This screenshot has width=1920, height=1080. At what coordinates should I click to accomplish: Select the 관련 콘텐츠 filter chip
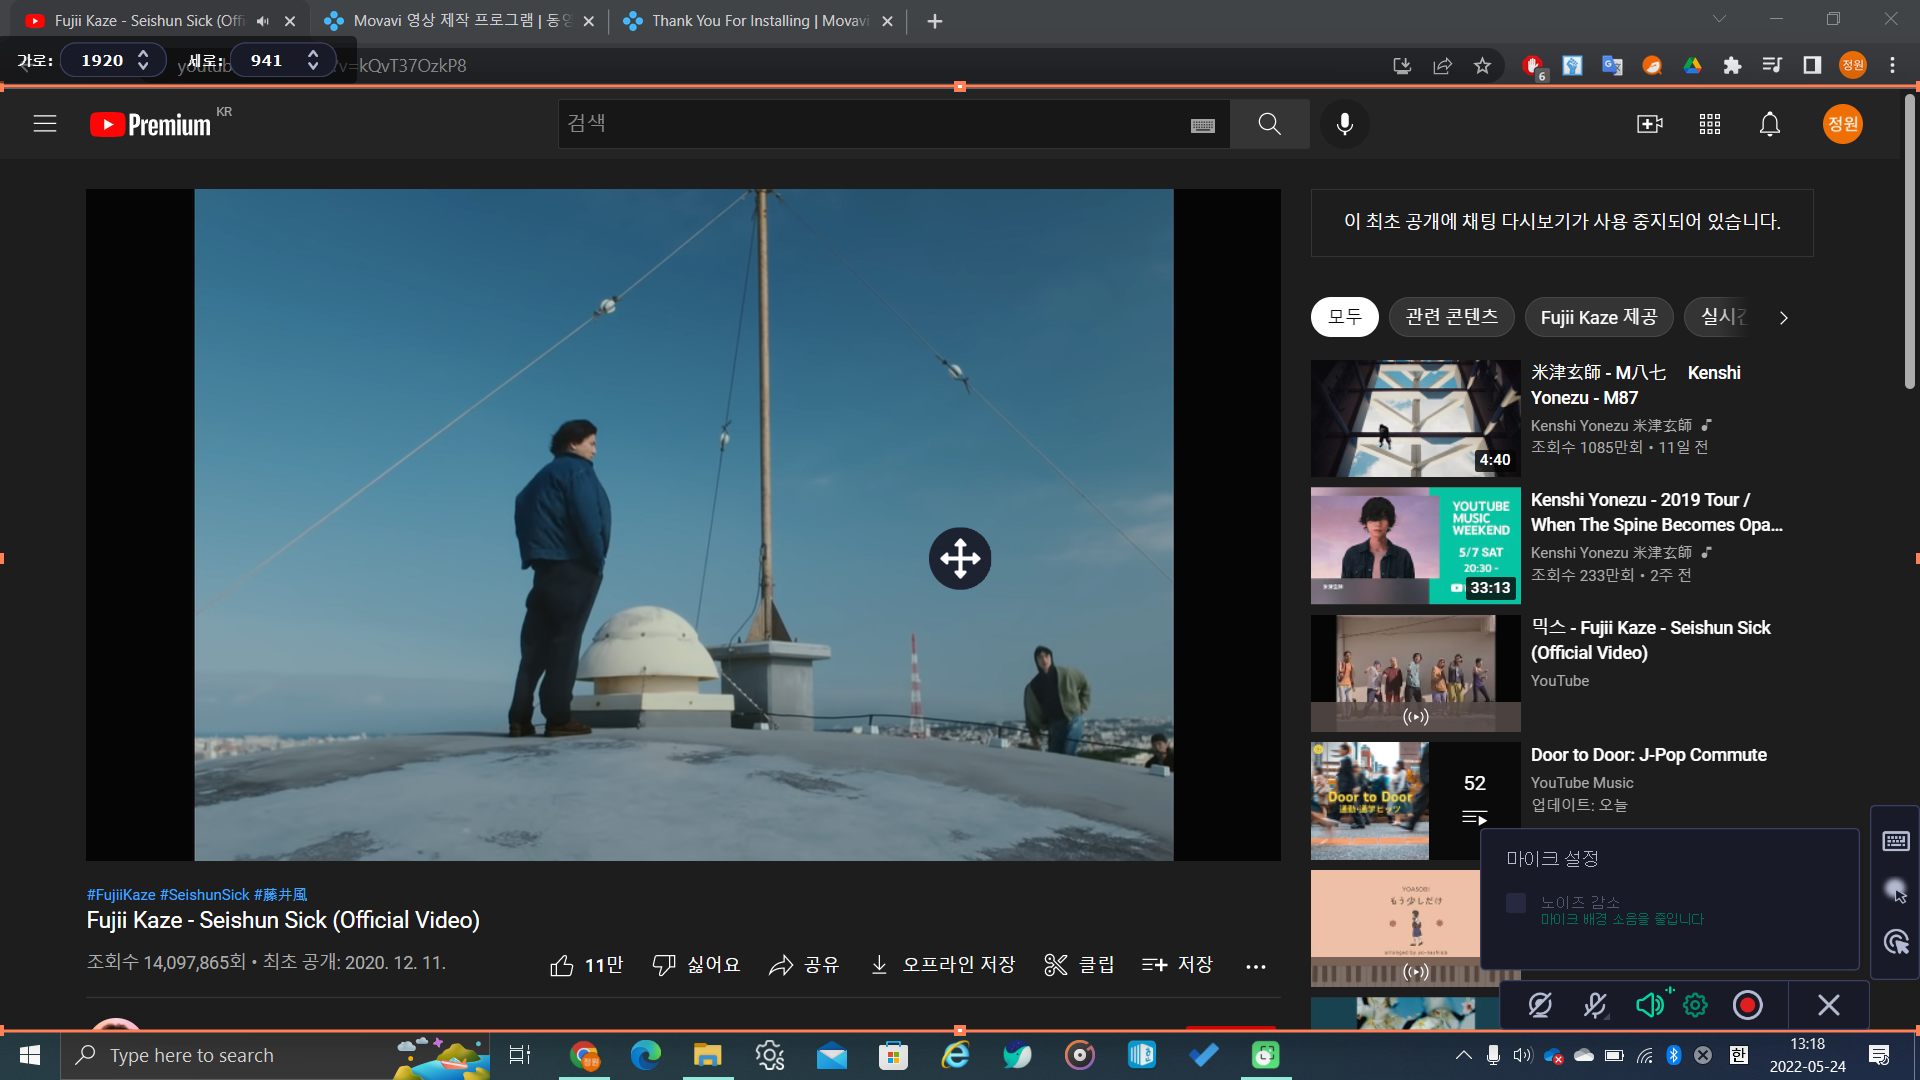coord(1451,317)
